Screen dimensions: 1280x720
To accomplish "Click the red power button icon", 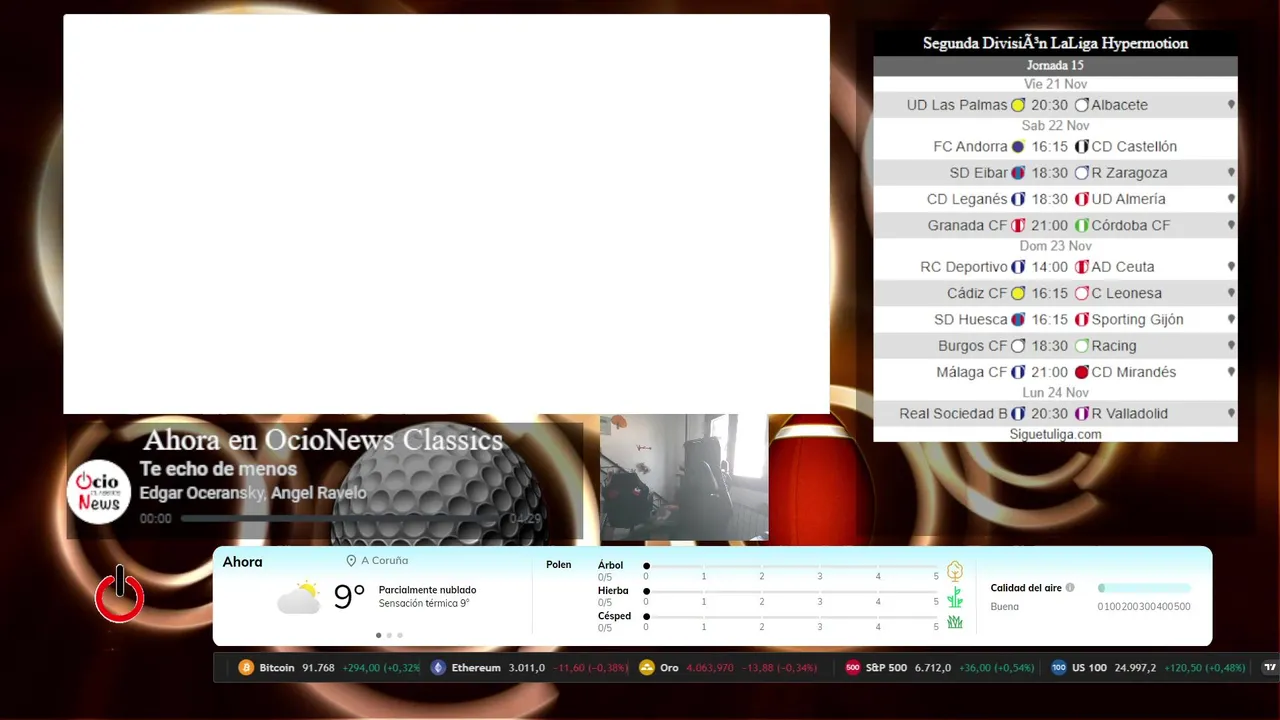I will click(120, 594).
